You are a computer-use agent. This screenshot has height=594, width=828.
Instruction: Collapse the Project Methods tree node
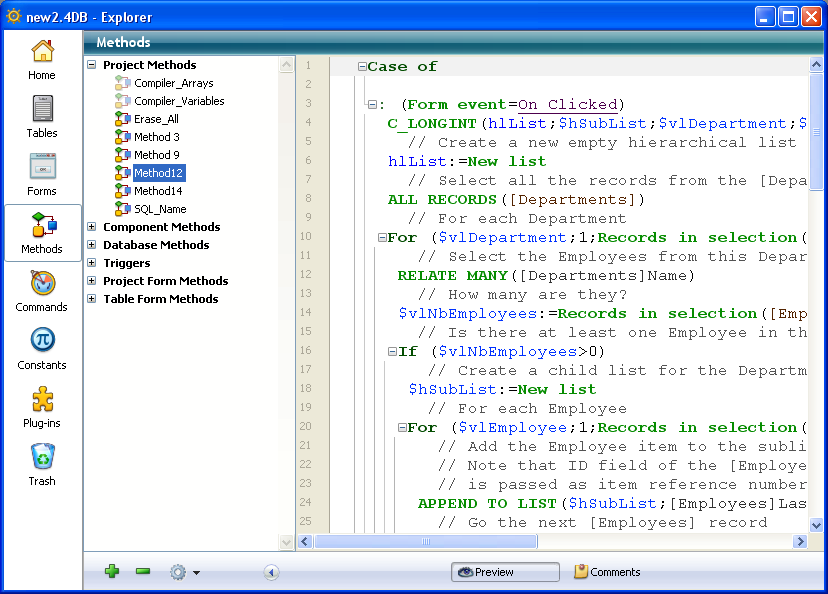coord(92,65)
